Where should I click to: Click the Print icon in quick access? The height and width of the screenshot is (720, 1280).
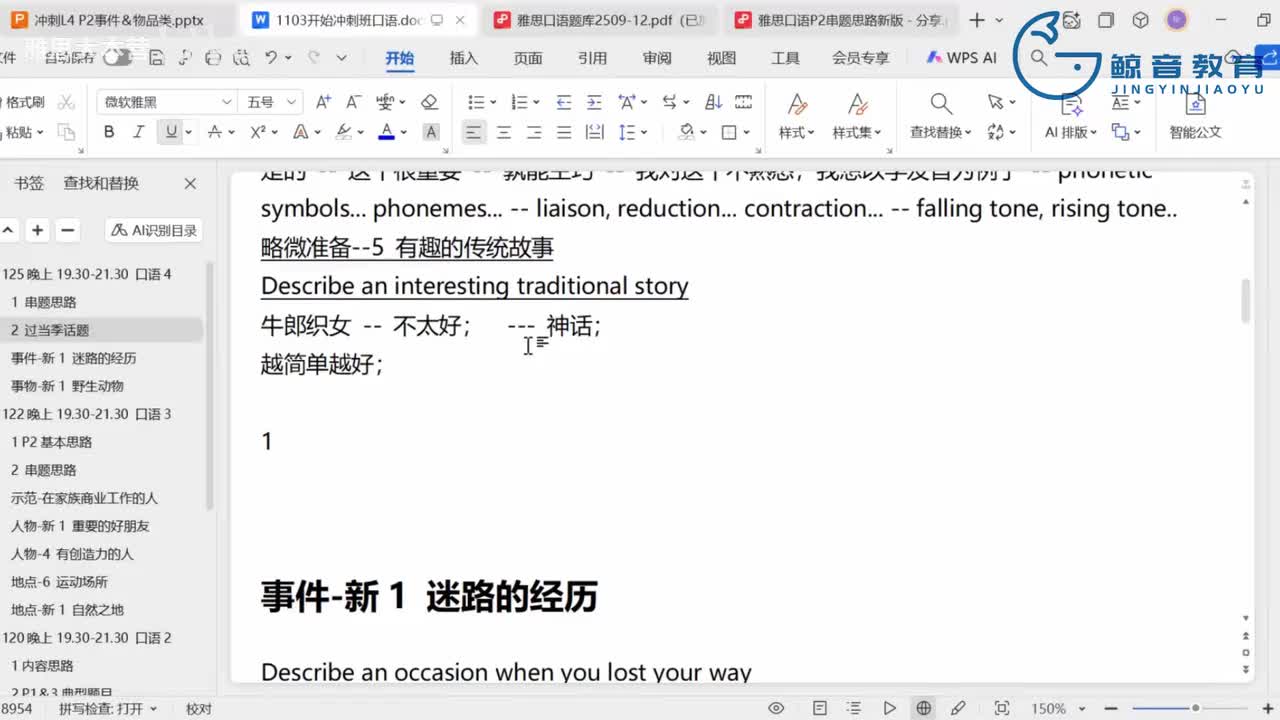click(x=213, y=58)
